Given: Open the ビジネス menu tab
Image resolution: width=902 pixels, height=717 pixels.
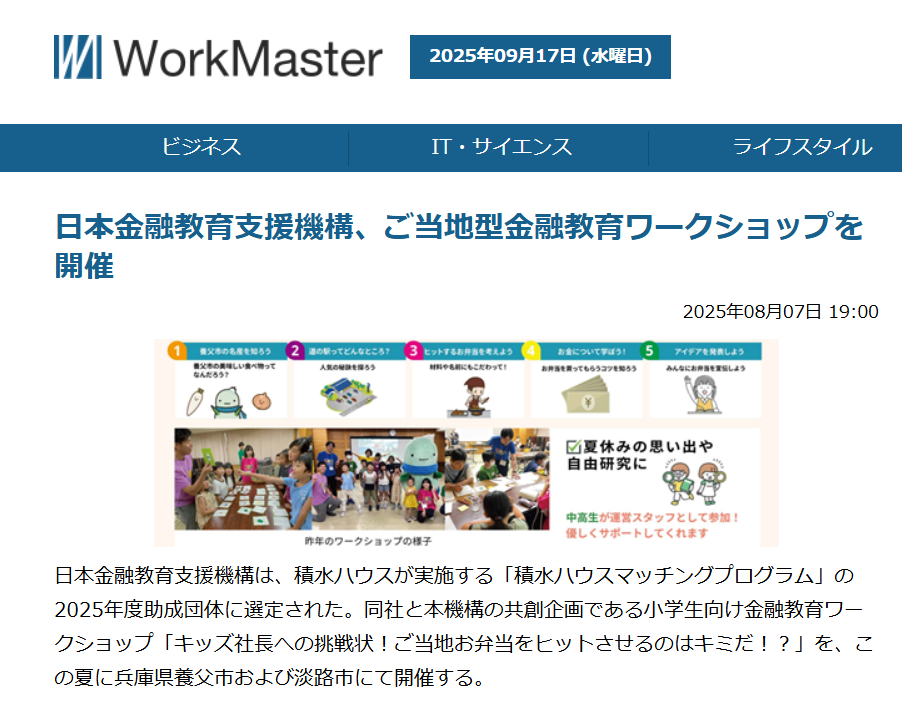Looking at the screenshot, I should 201,147.
